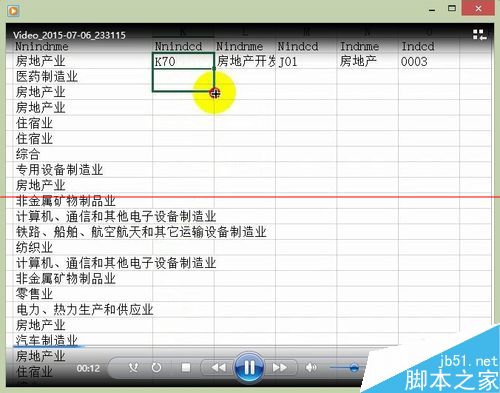Select the cell containing 0003

(429, 61)
